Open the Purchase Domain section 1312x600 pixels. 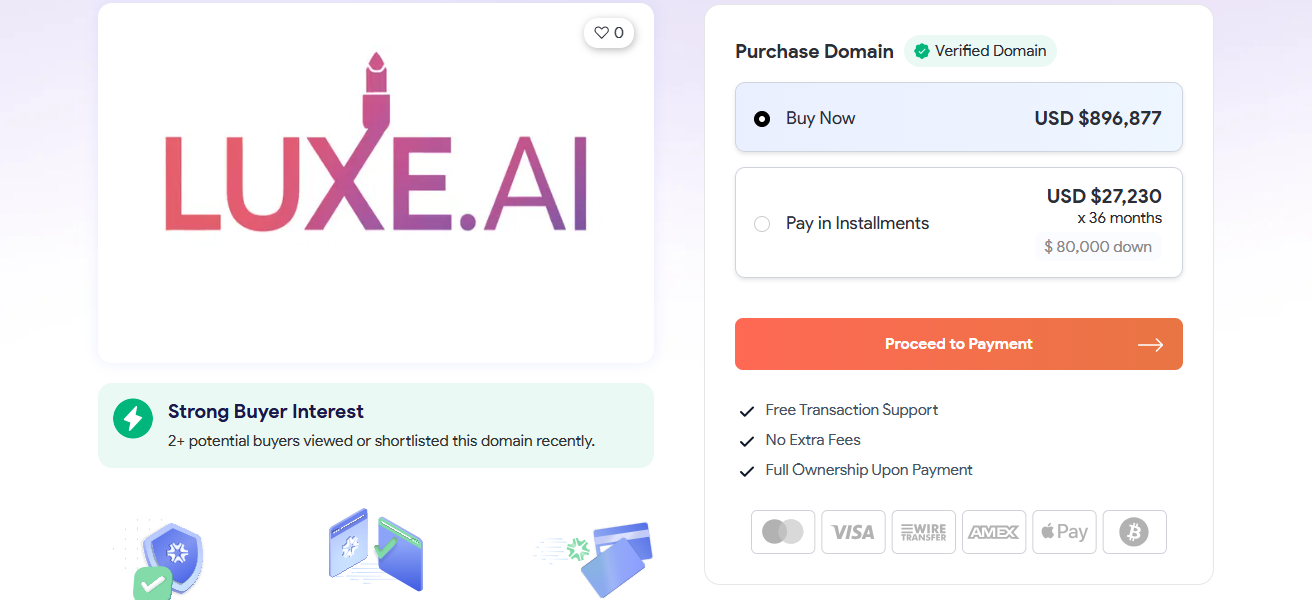click(x=814, y=51)
